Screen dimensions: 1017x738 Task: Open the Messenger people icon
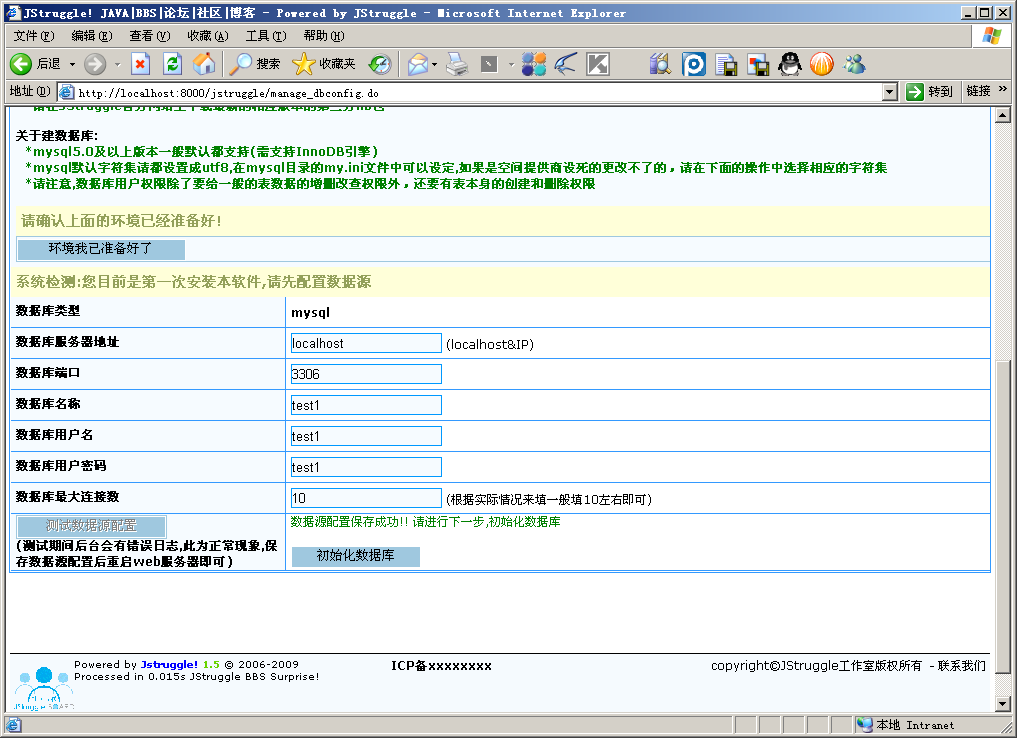click(854, 64)
